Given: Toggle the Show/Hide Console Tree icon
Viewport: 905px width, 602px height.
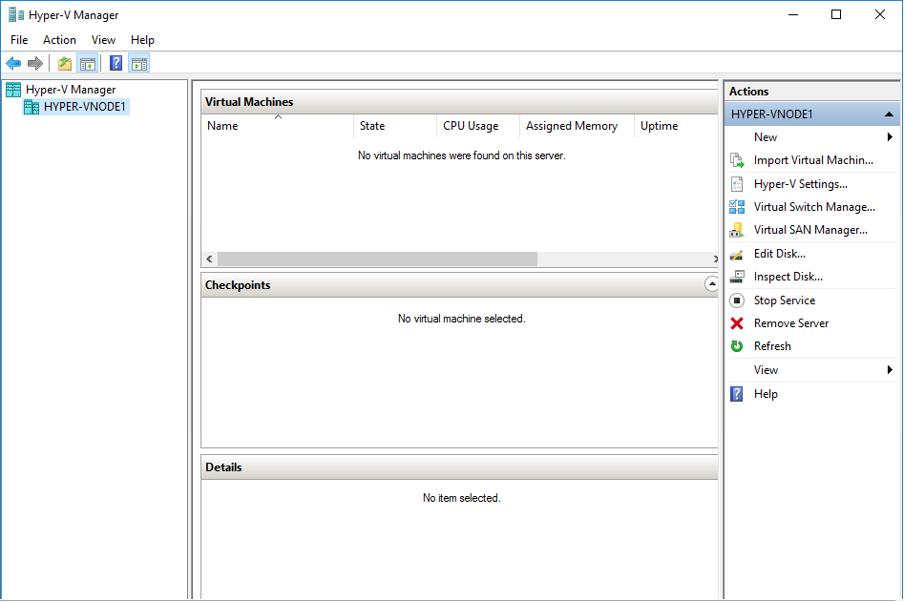Looking at the screenshot, I should [x=88, y=63].
